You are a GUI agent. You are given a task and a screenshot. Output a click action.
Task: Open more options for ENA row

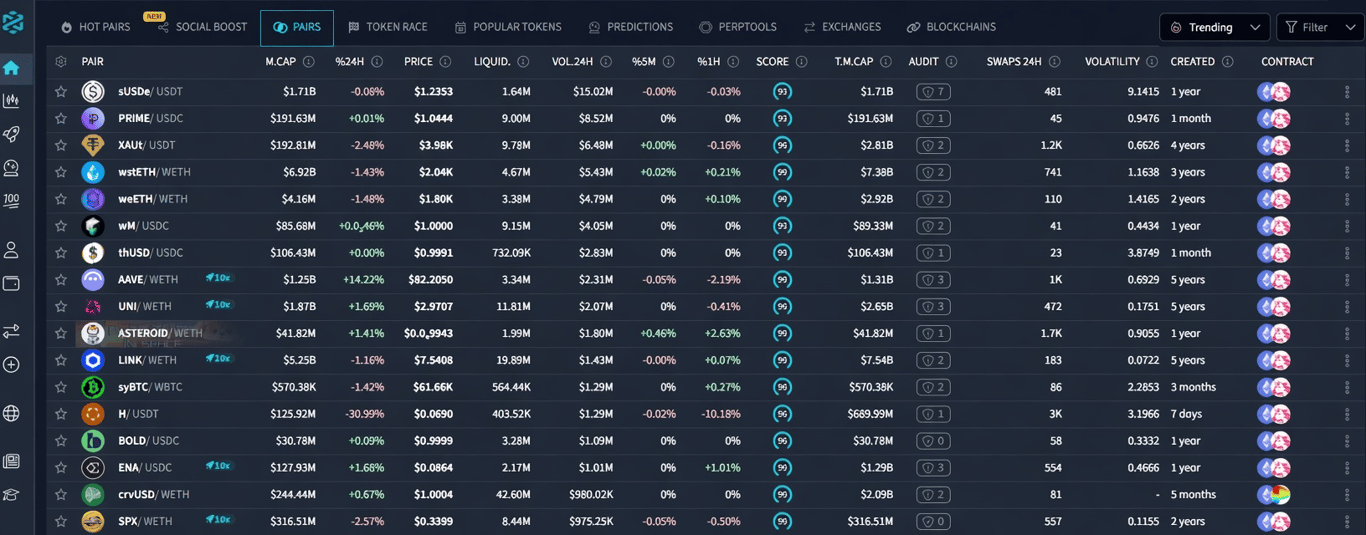click(x=1347, y=468)
